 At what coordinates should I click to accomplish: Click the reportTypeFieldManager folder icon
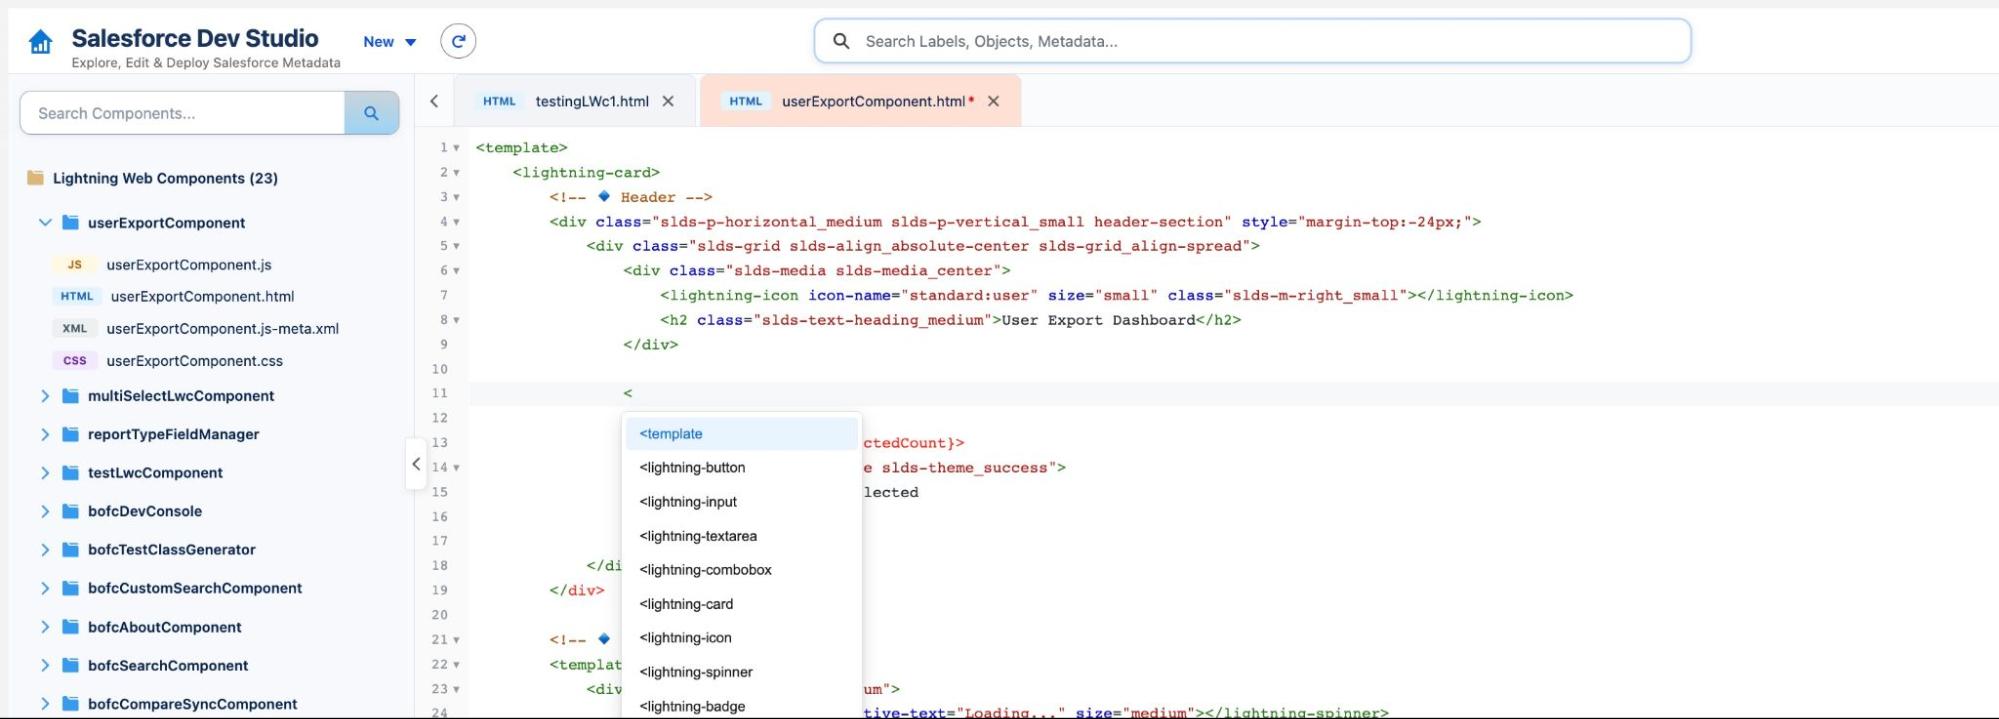pyautogui.click(x=70, y=434)
